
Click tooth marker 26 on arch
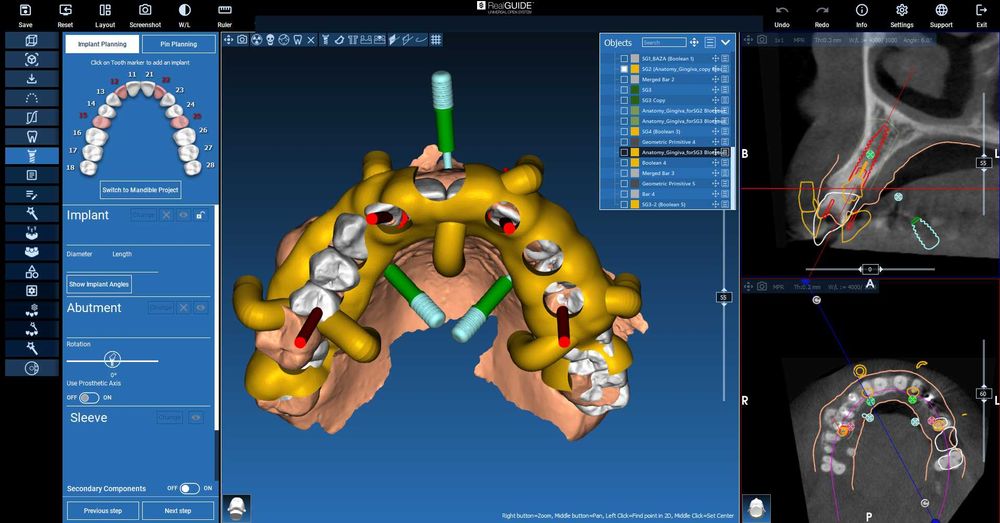pyautogui.click(x=185, y=136)
